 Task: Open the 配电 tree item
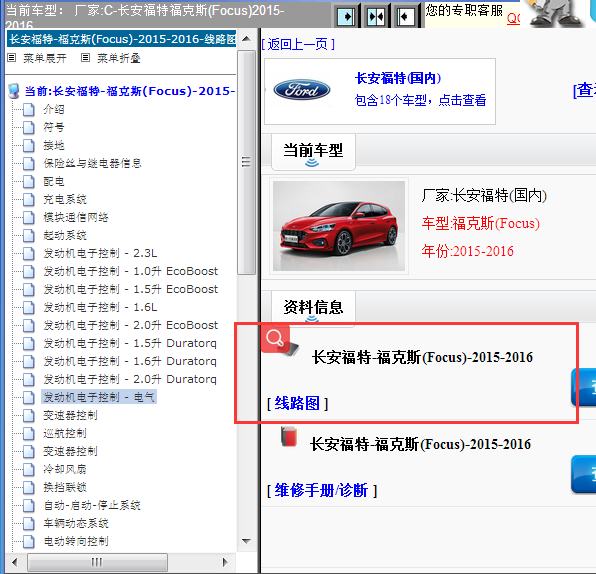tap(54, 181)
